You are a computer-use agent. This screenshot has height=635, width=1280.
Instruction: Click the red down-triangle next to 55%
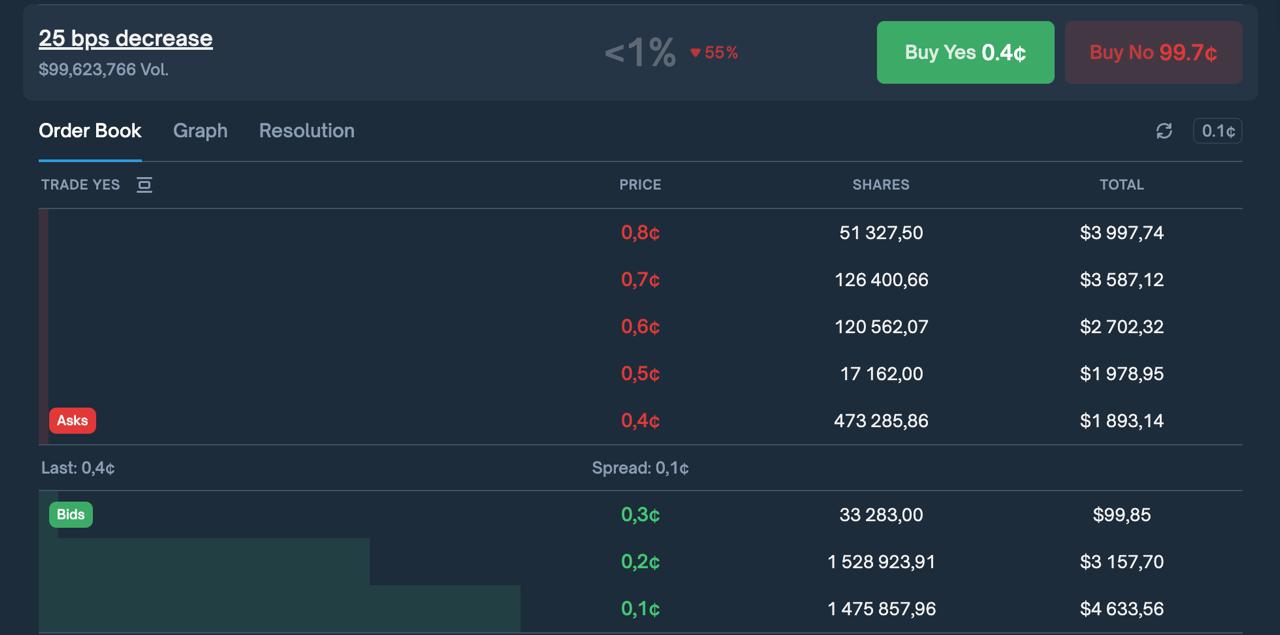696,53
